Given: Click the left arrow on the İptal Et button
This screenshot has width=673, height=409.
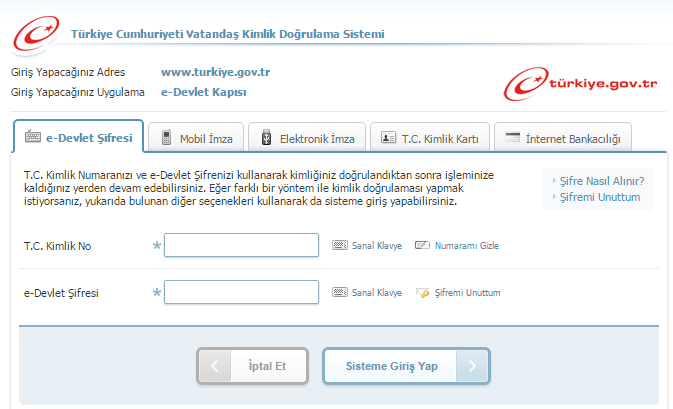Looking at the screenshot, I should pyautogui.click(x=215, y=366).
